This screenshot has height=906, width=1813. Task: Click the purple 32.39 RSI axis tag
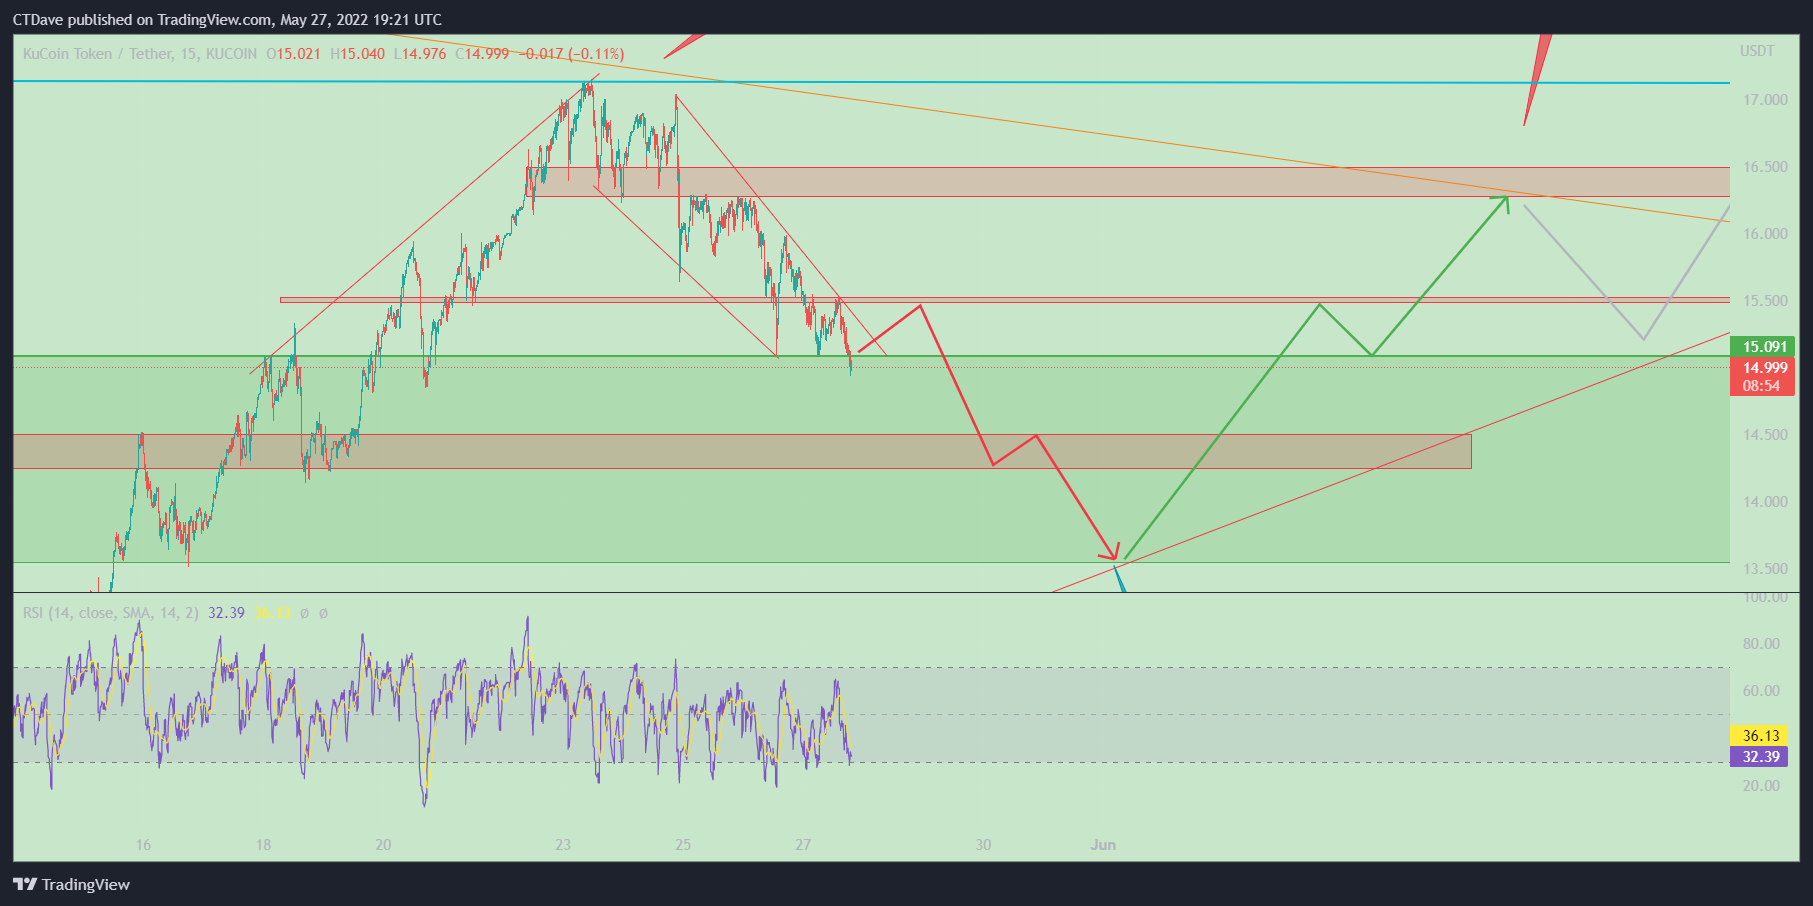[1759, 757]
